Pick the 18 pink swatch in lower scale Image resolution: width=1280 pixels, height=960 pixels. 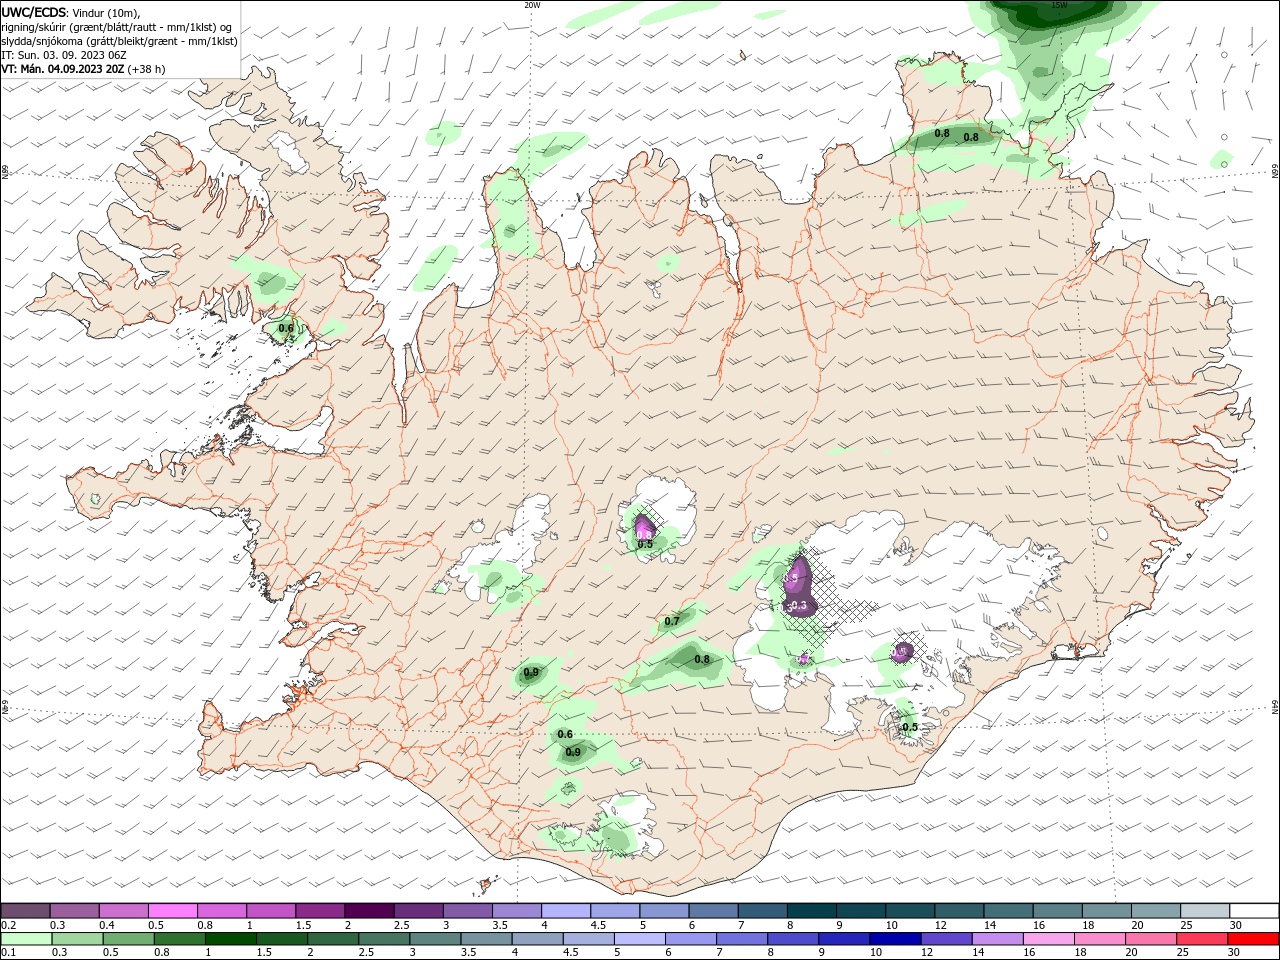[x=1098, y=939]
